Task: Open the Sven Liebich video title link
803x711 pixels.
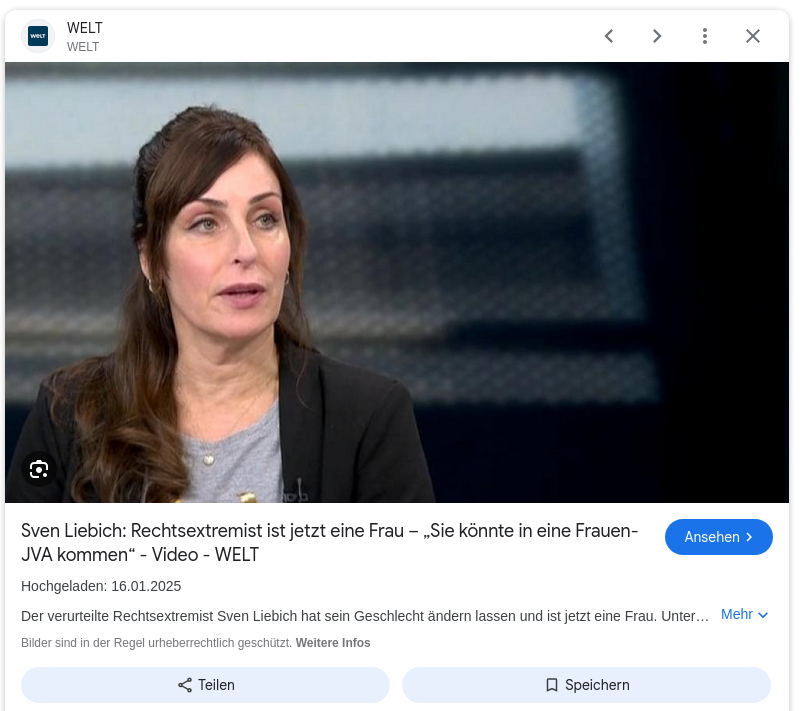Action: (329, 542)
